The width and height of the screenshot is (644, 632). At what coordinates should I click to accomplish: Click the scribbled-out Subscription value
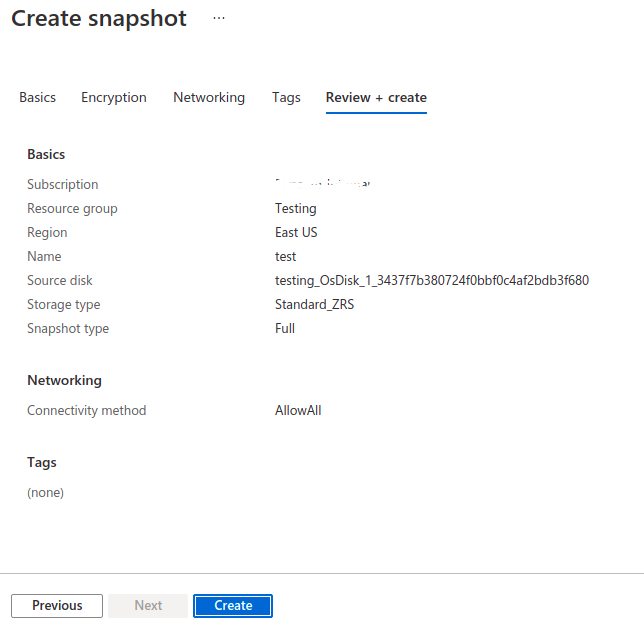[314, 184]
